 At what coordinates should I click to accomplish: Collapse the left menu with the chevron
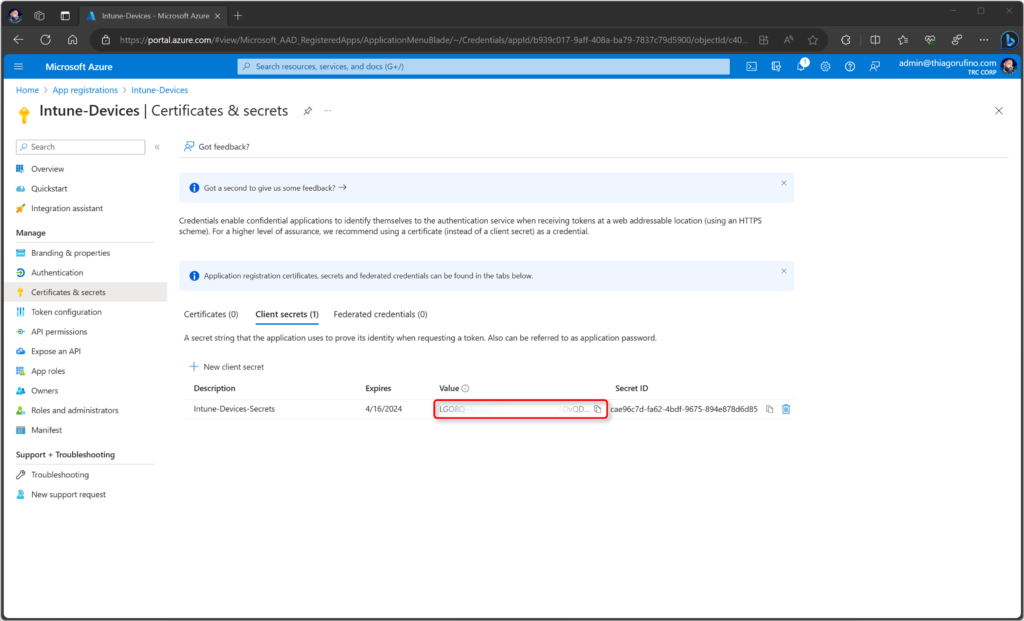[158, 146]
